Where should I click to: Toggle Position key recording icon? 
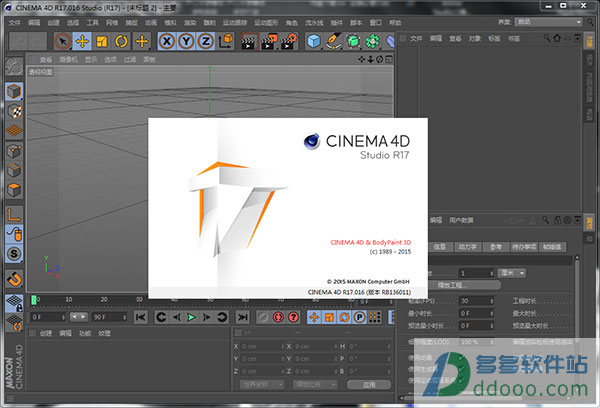click(314, 317)
